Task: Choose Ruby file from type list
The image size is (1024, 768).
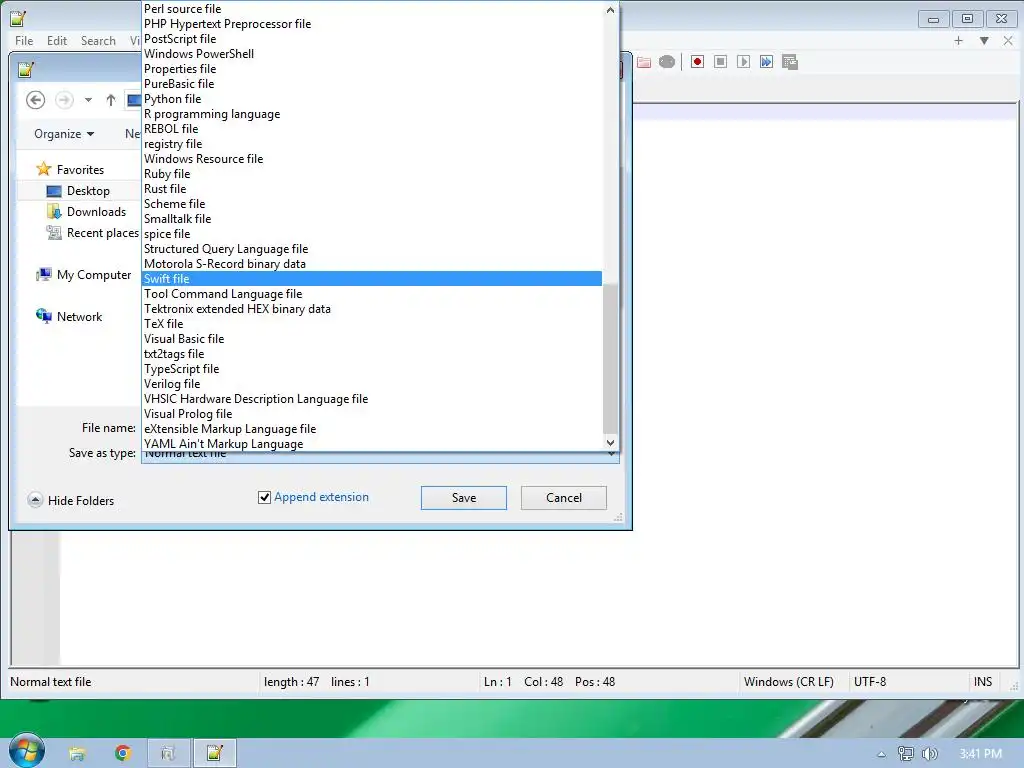Action: 372,174
